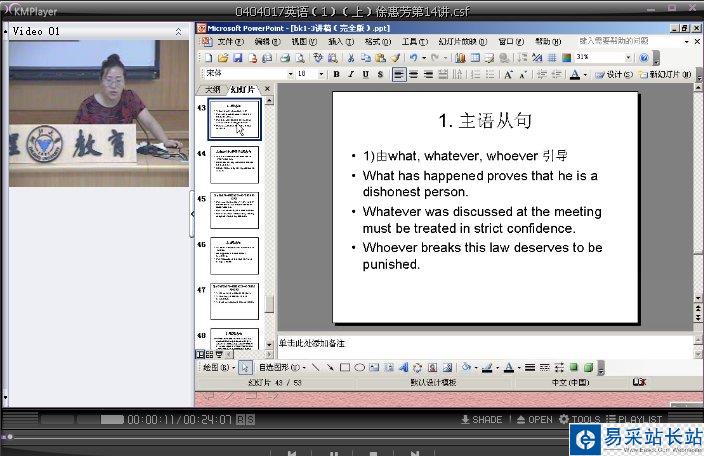Center align the text
Viewport: 704px width, 456px height.
pos(414,74)
